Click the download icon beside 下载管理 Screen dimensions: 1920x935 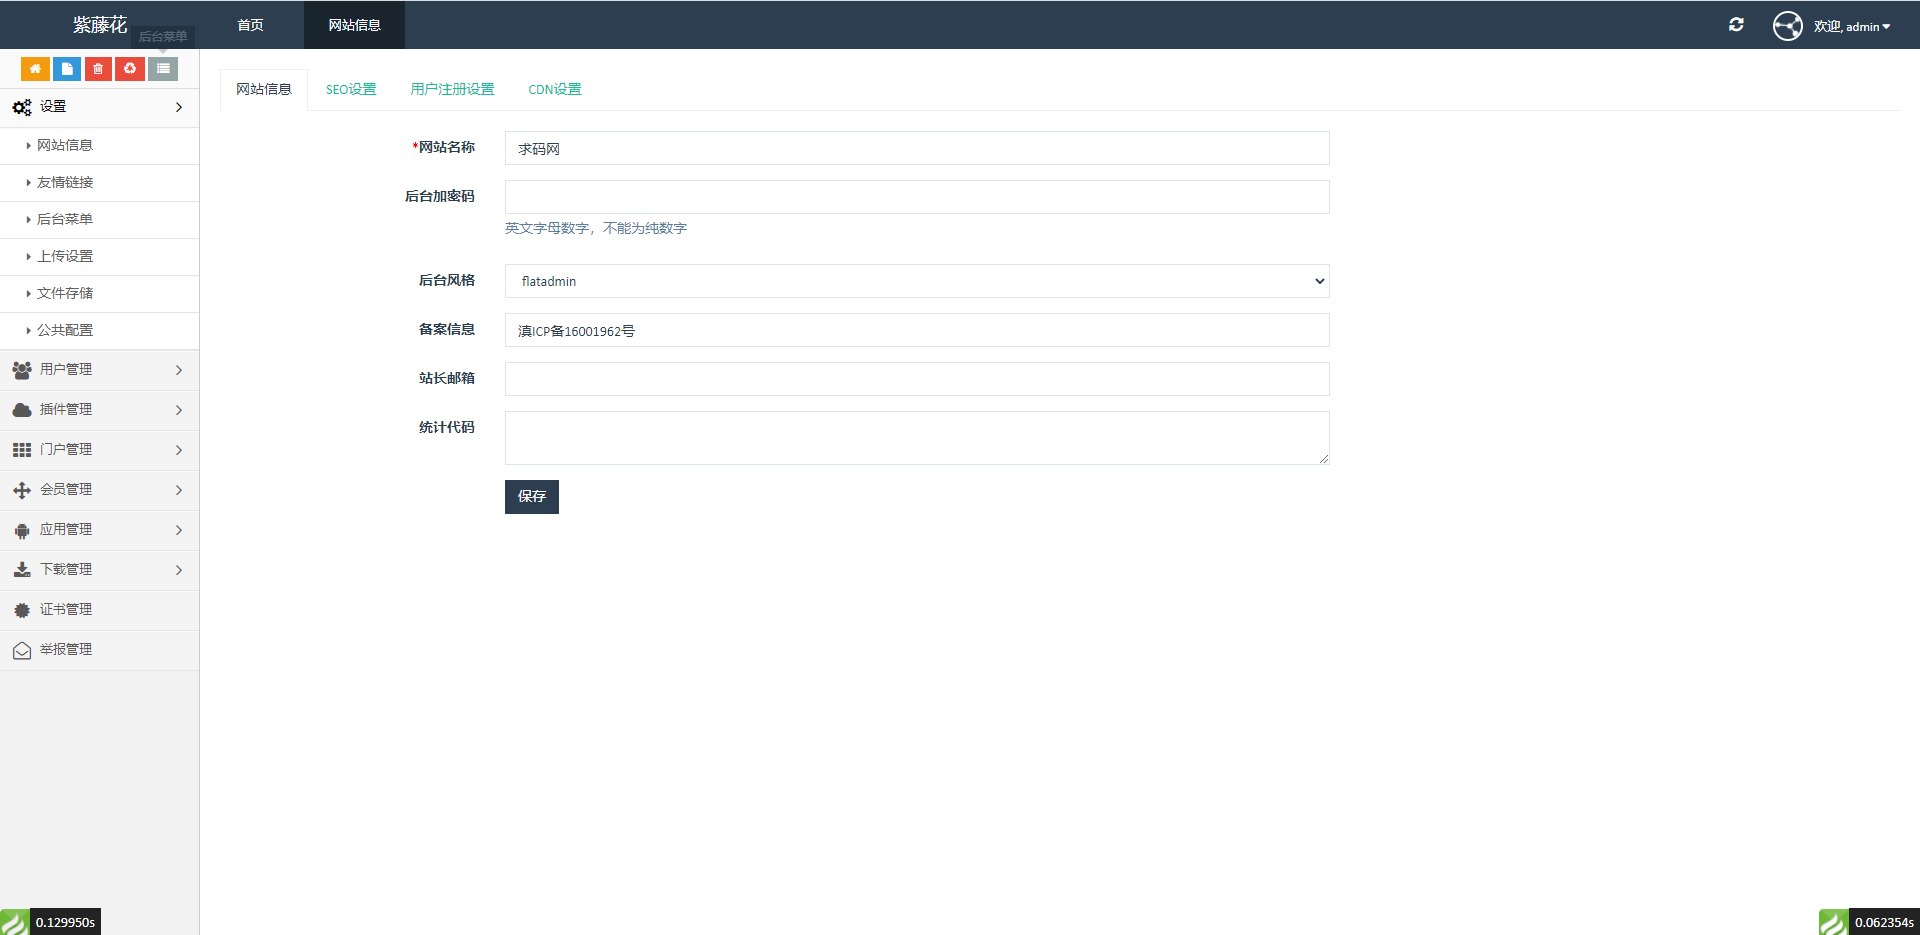[x=22, y=570]
